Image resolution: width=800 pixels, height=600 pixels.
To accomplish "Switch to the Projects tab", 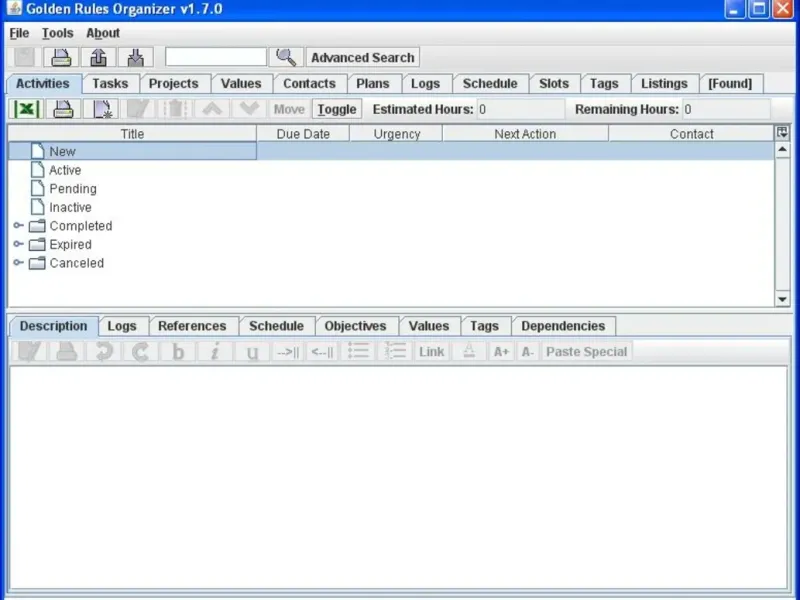I will [173, 84].
